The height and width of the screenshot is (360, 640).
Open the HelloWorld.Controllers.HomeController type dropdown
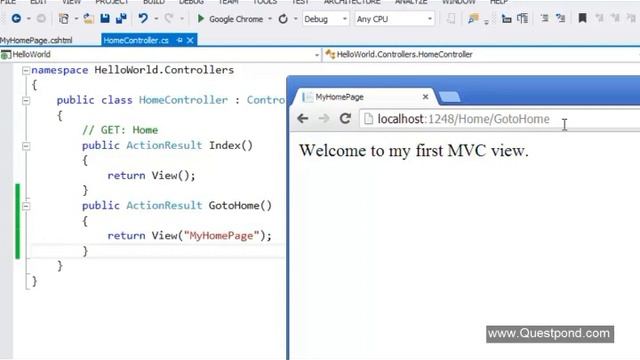tap(482, 54)
